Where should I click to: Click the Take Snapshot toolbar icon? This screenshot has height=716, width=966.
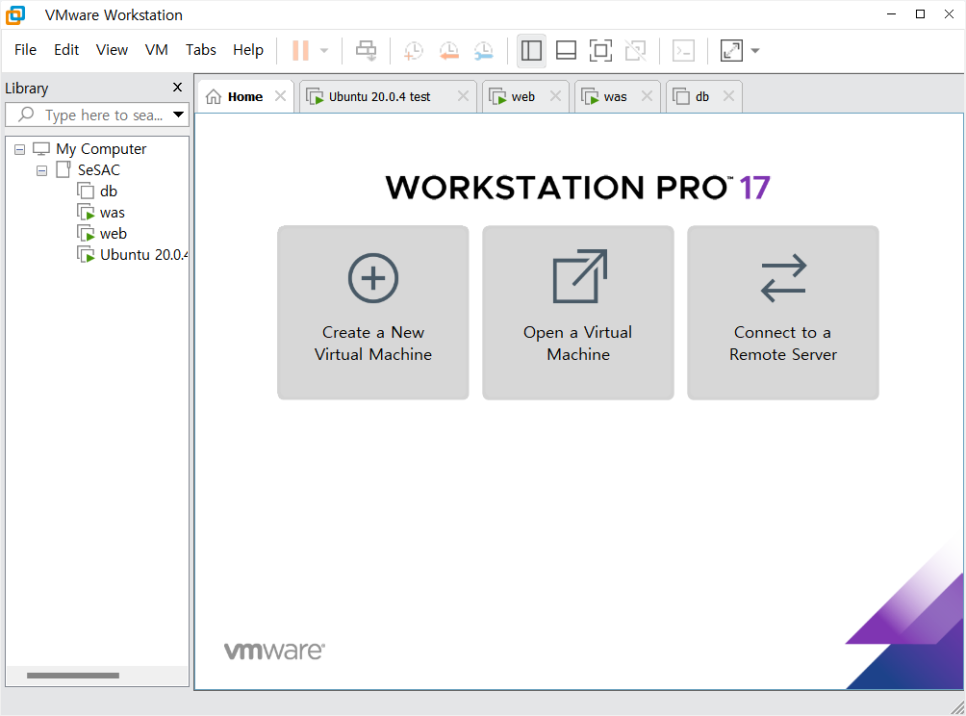413,51
